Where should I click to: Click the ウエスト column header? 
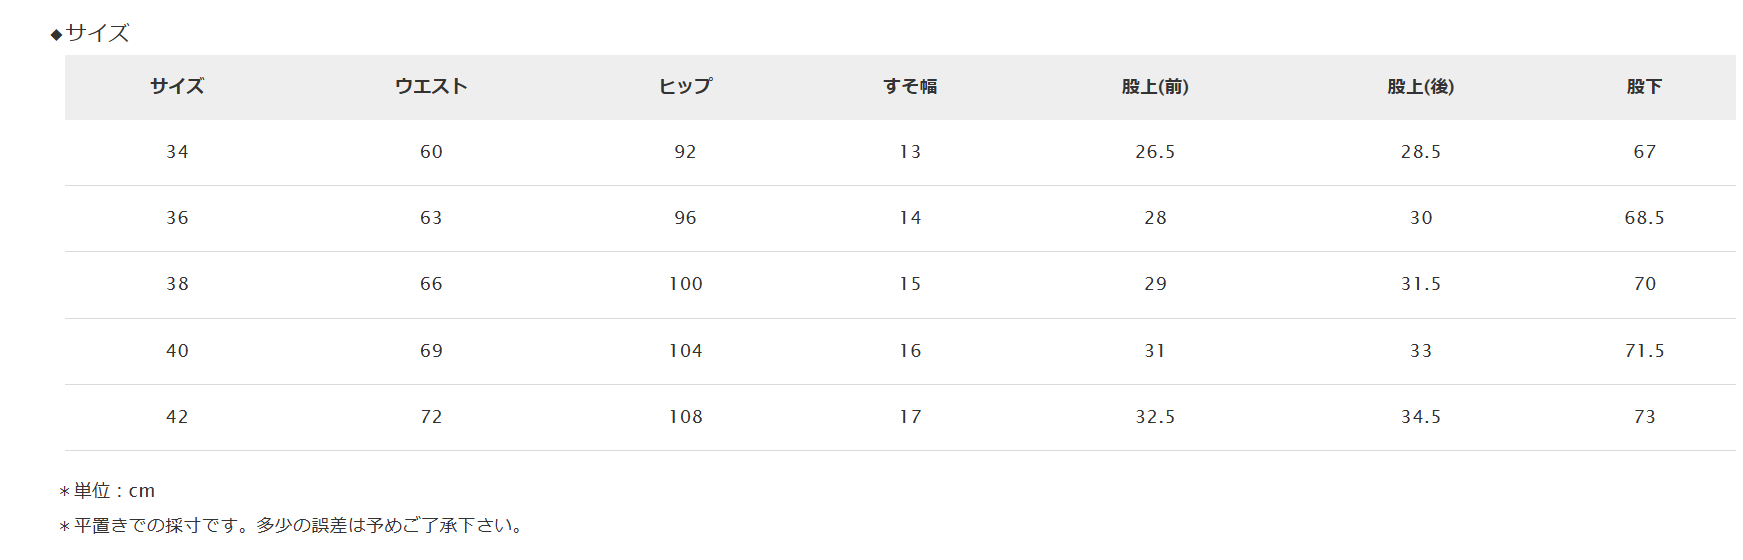coord(431,87)
